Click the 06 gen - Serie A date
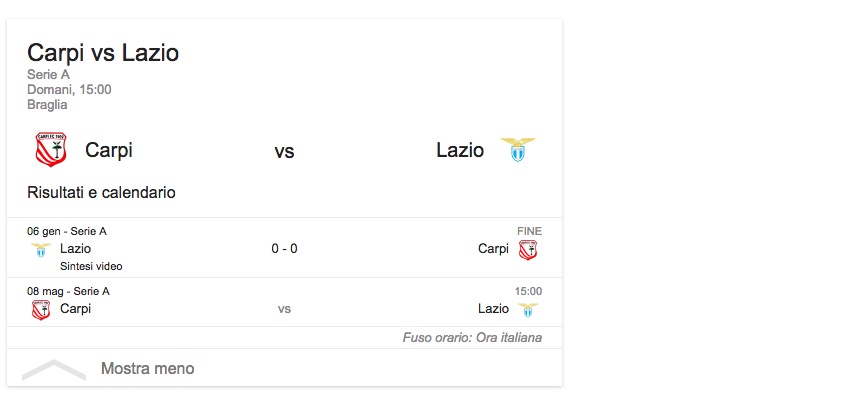 pos(67,231)
